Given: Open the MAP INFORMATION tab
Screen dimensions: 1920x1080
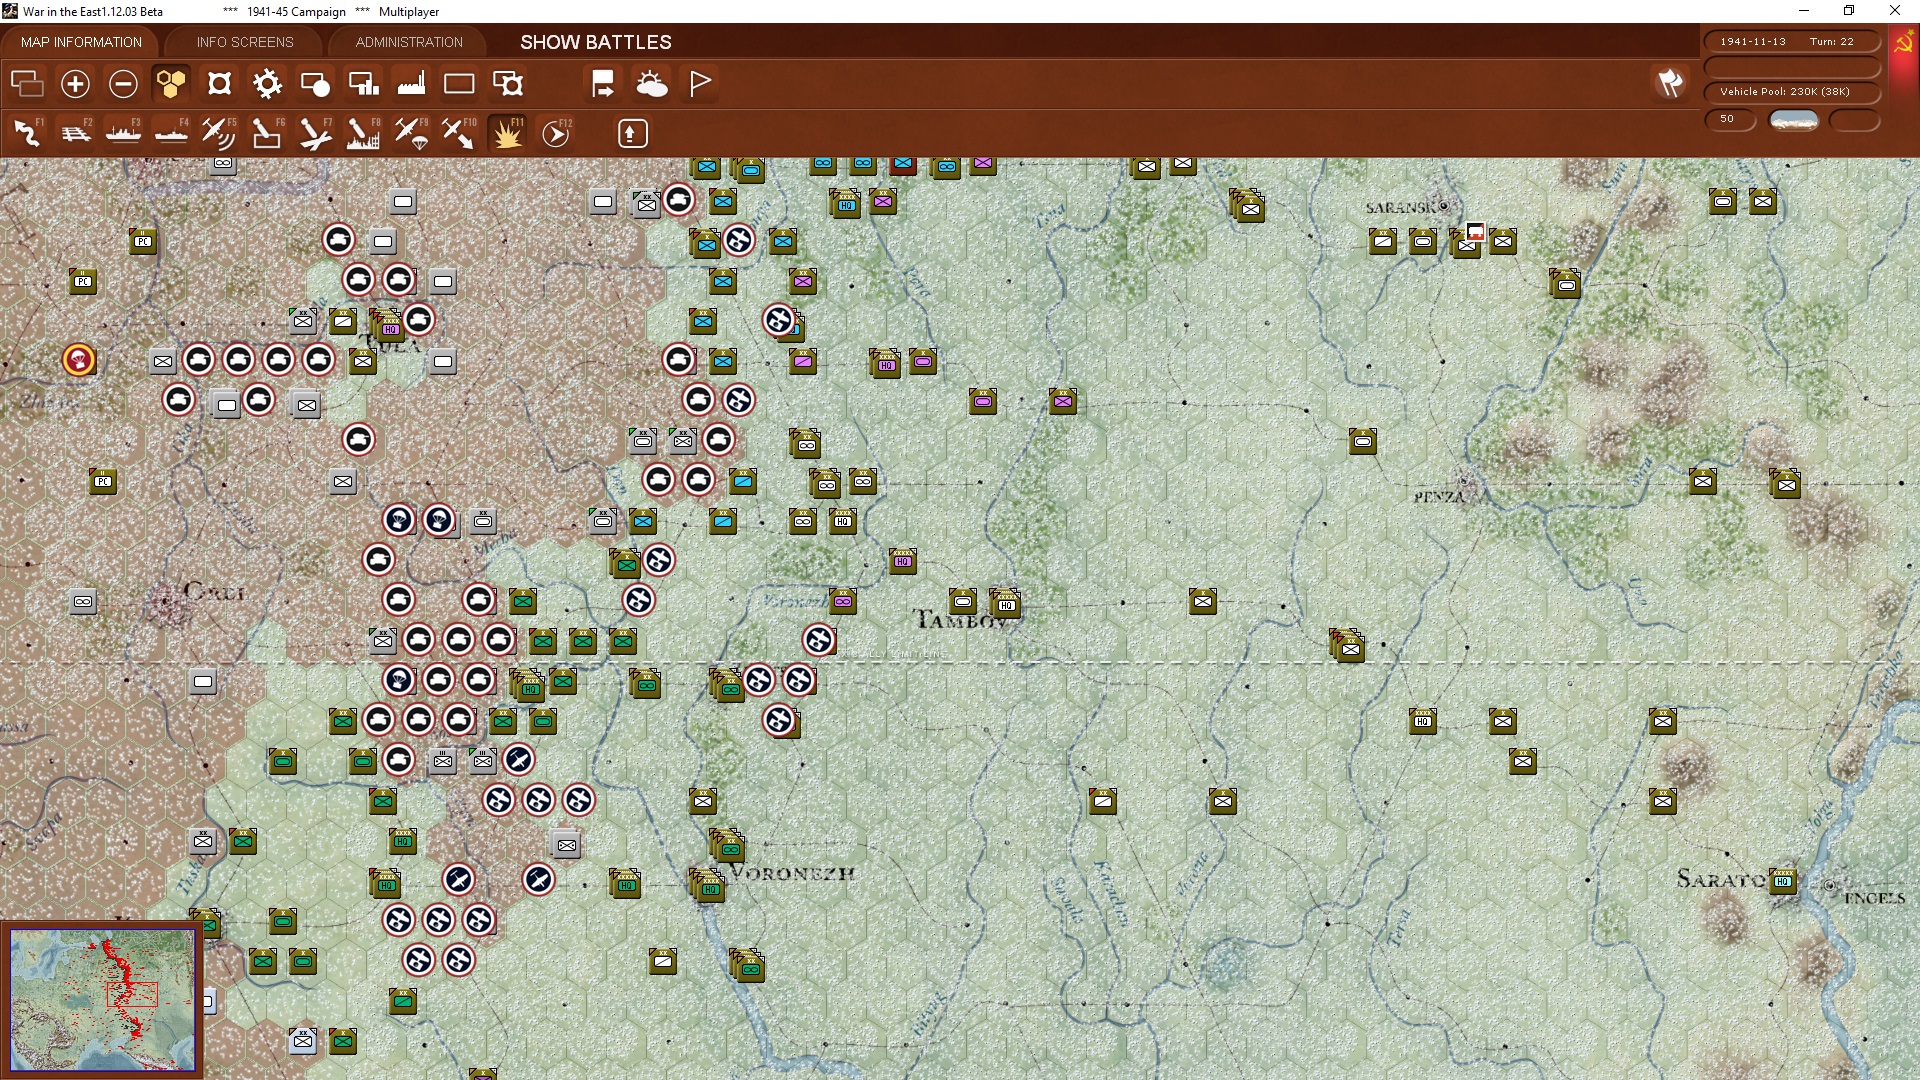Looking at the screenshot, I should click(81, 42).
